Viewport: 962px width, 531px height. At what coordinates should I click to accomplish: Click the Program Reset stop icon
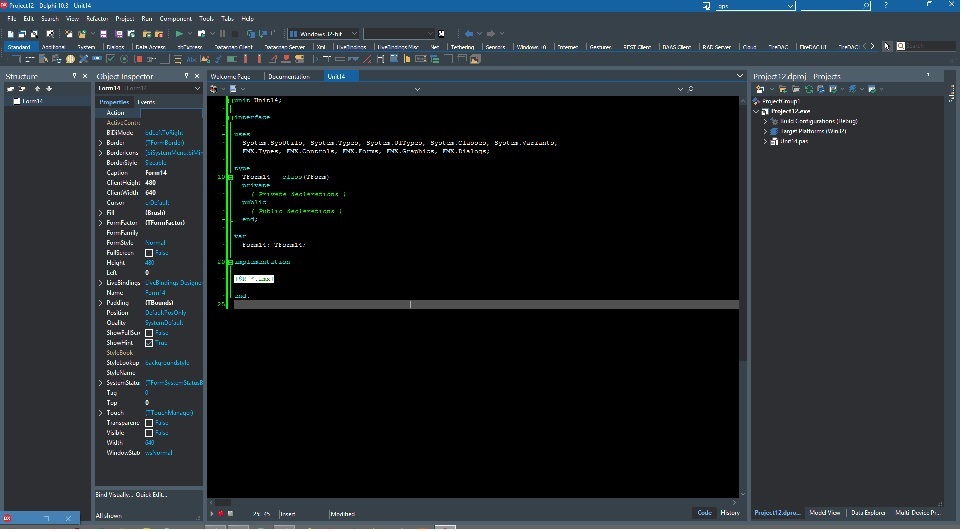234,34
